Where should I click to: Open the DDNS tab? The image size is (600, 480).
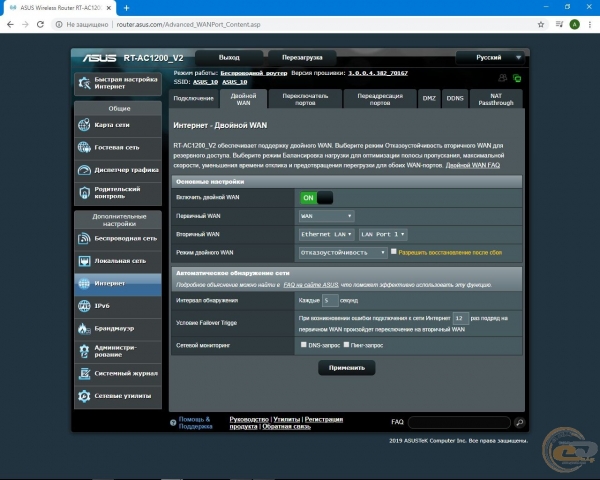pos(455,98)
